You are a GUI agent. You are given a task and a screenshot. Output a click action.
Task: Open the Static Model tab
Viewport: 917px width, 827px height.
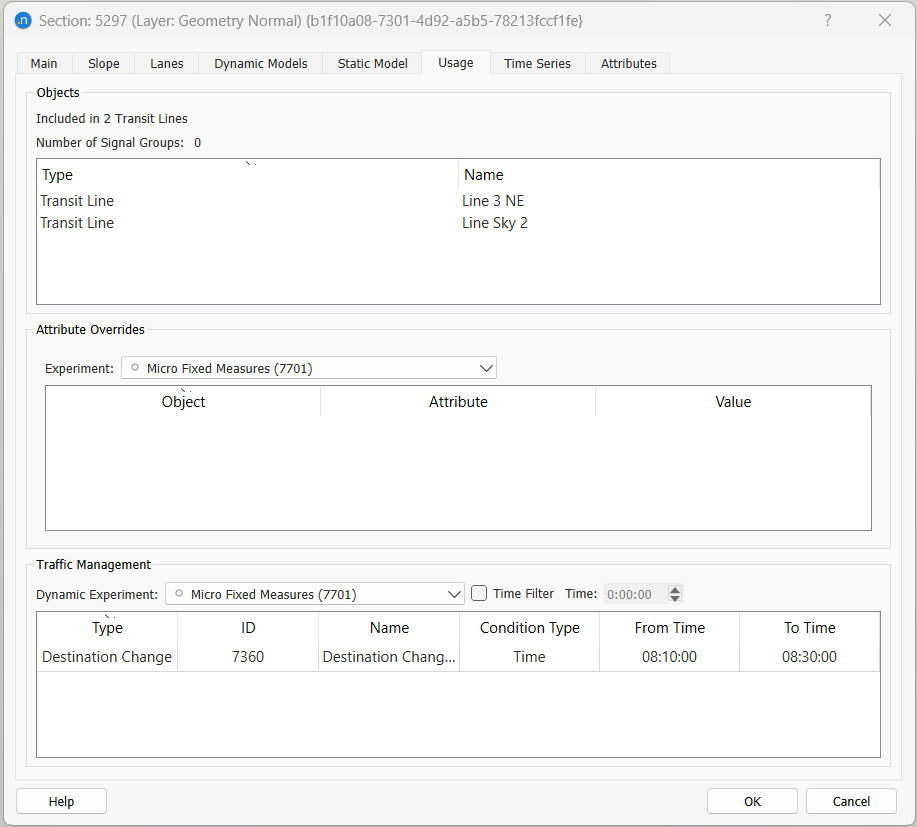pos(372,63)
